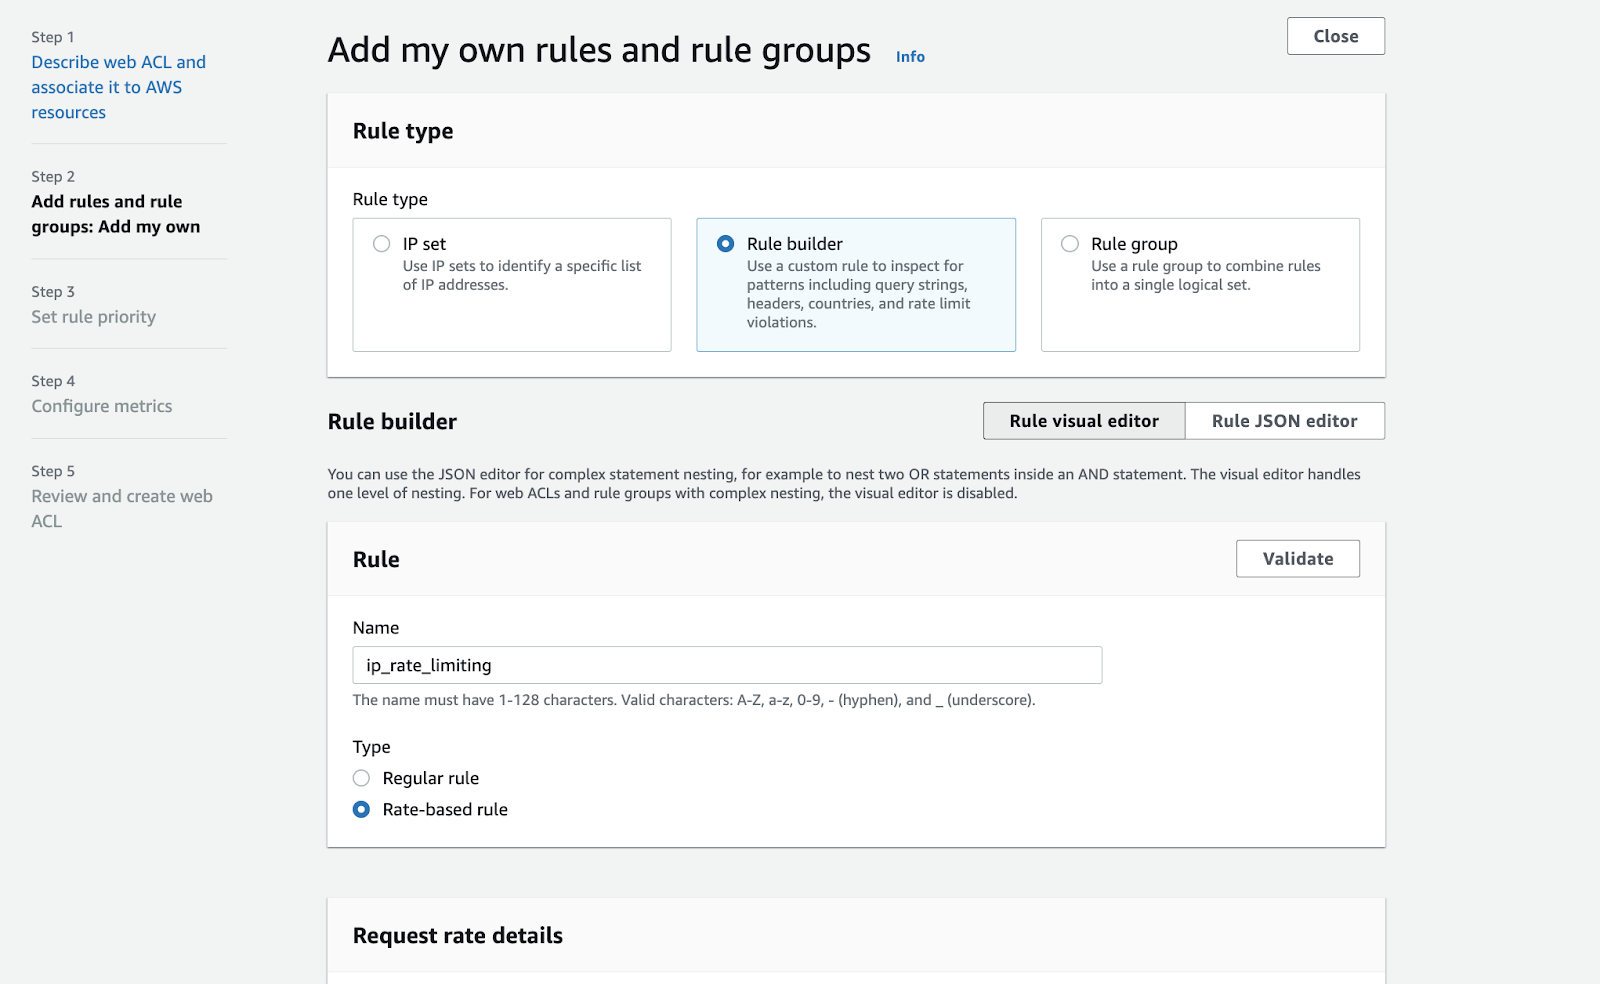This screenshot has width=1600, height=984.
Task: Click the Close button
Action: (x=1335, y=36)
